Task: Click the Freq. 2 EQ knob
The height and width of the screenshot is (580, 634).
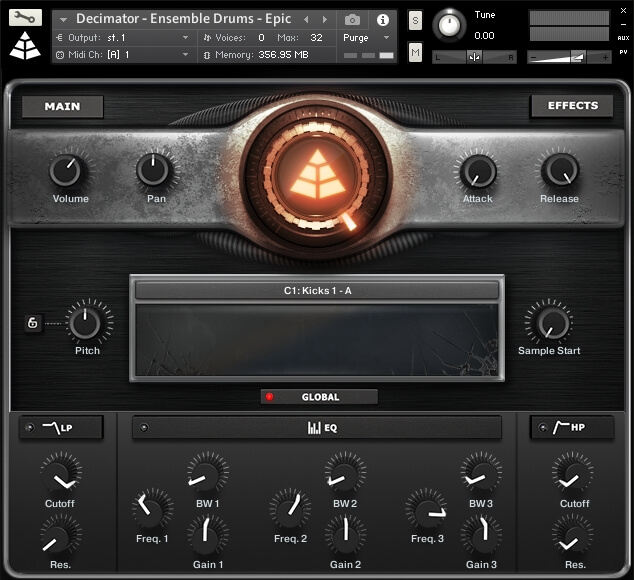Action: (289, 509)
